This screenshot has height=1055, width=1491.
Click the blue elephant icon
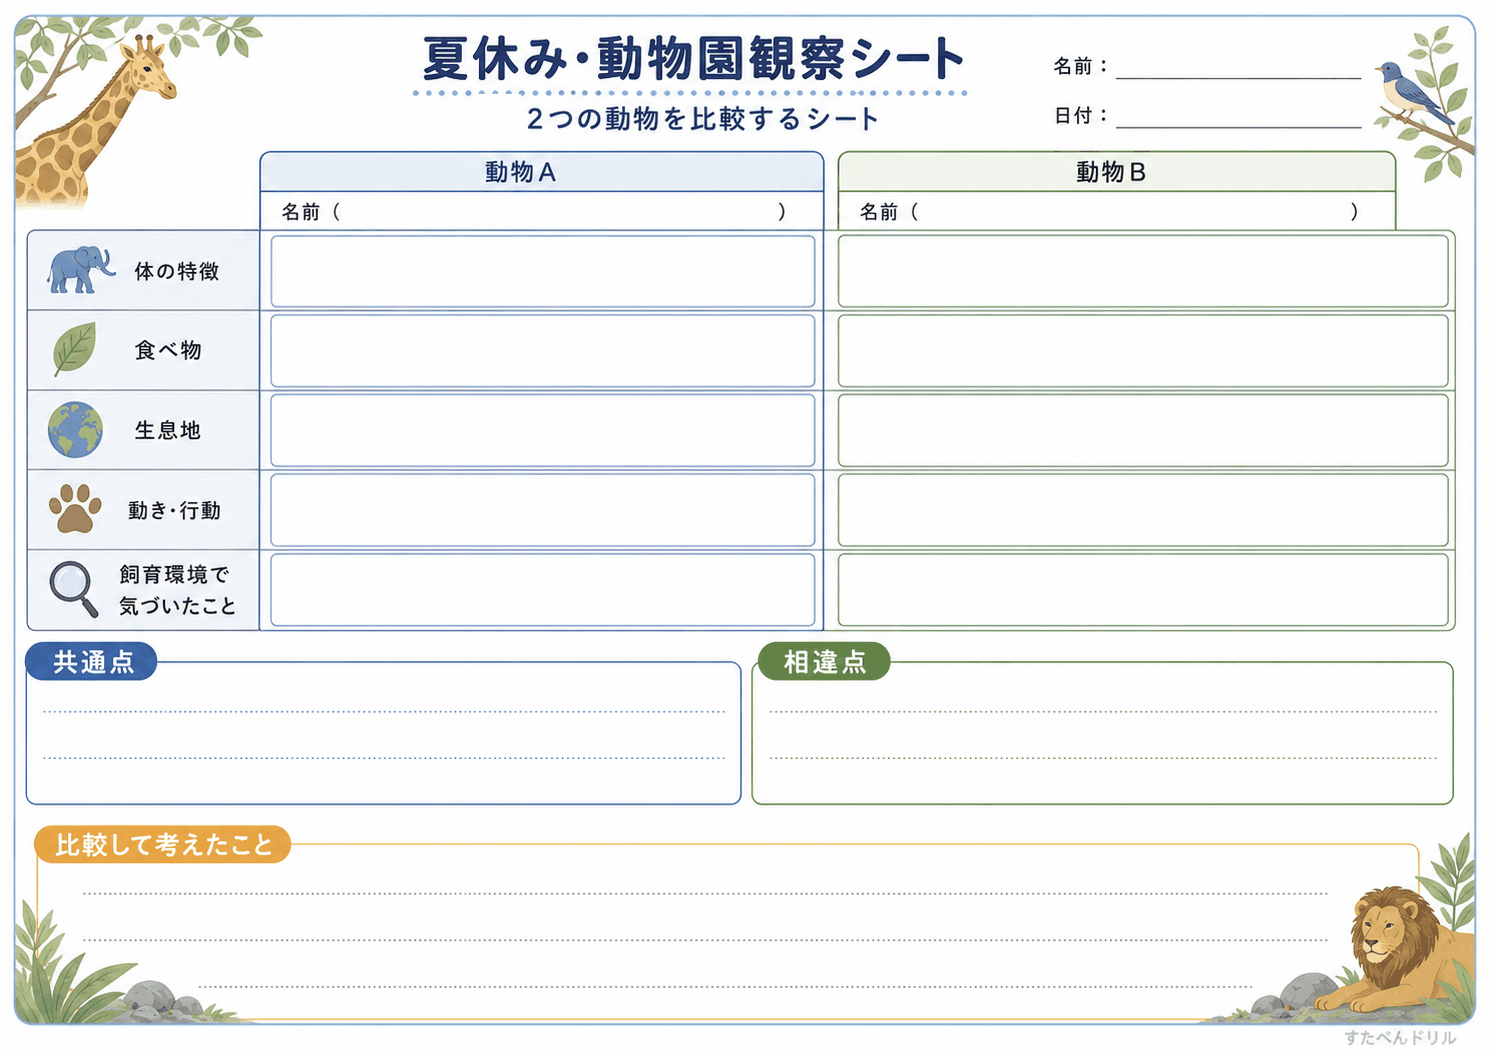click(81, 270)
